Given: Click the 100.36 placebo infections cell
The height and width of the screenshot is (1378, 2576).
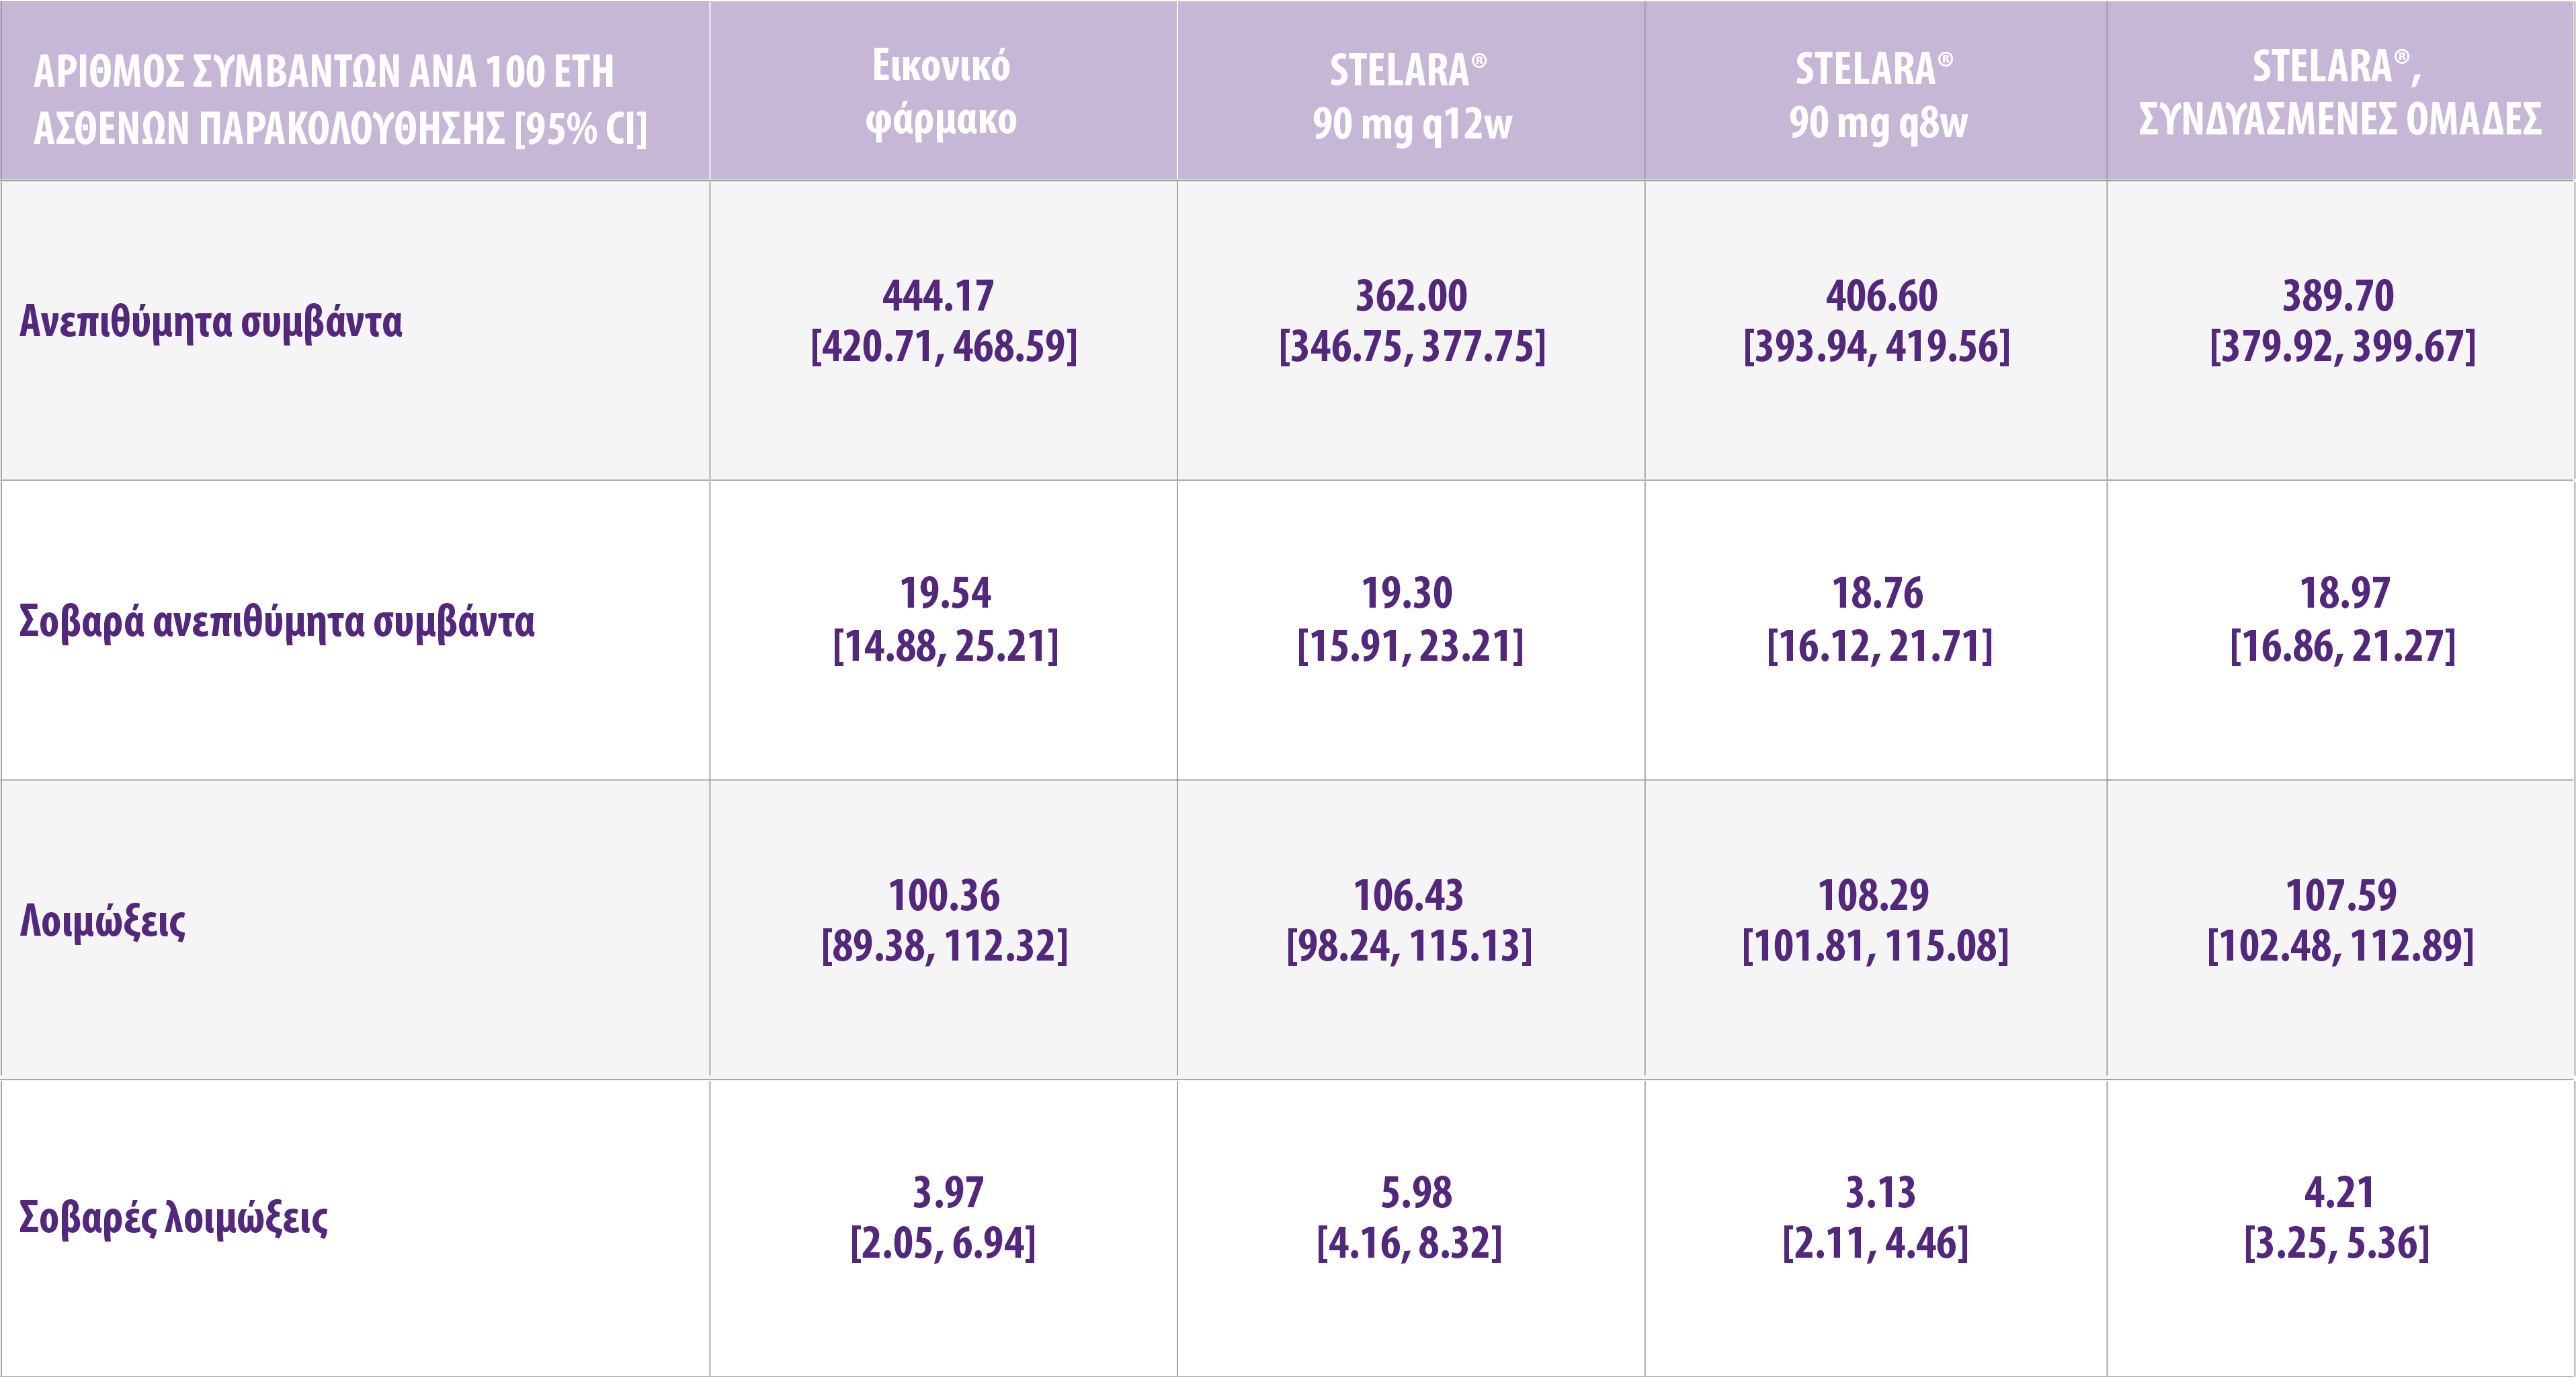Looking at the screenshot, I should coord(944,920).
